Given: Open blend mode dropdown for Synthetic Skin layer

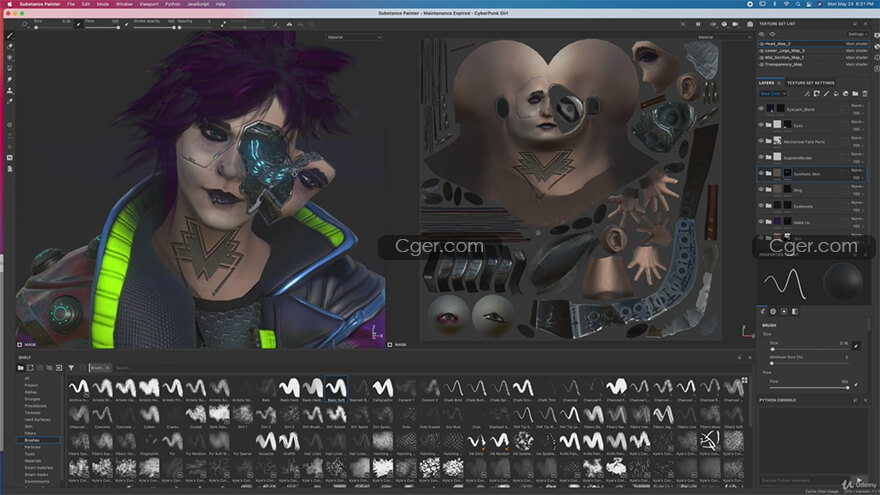Looking at the screenshot, I should (857, 171).
